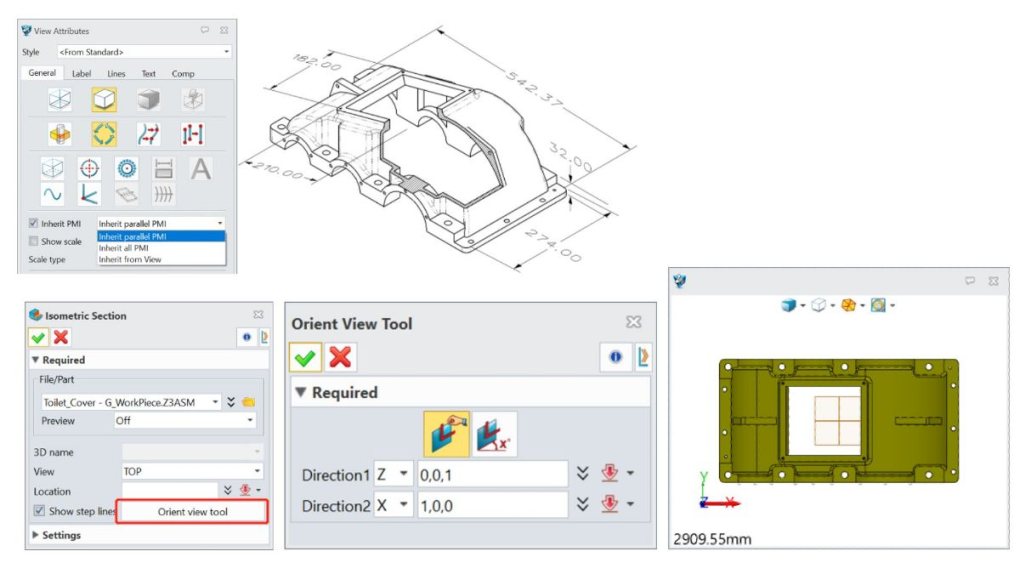Select the shaded gray cube display icon

click(x=148, y=100)
